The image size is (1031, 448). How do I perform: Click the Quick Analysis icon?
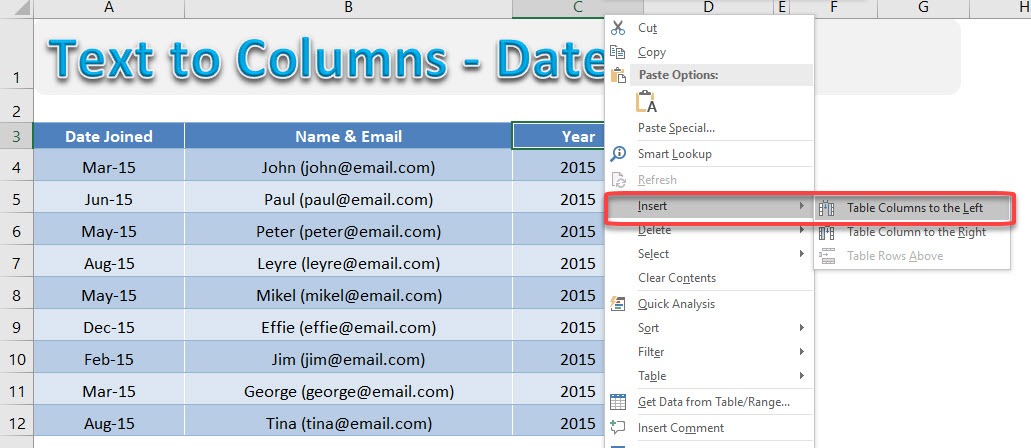617,304
